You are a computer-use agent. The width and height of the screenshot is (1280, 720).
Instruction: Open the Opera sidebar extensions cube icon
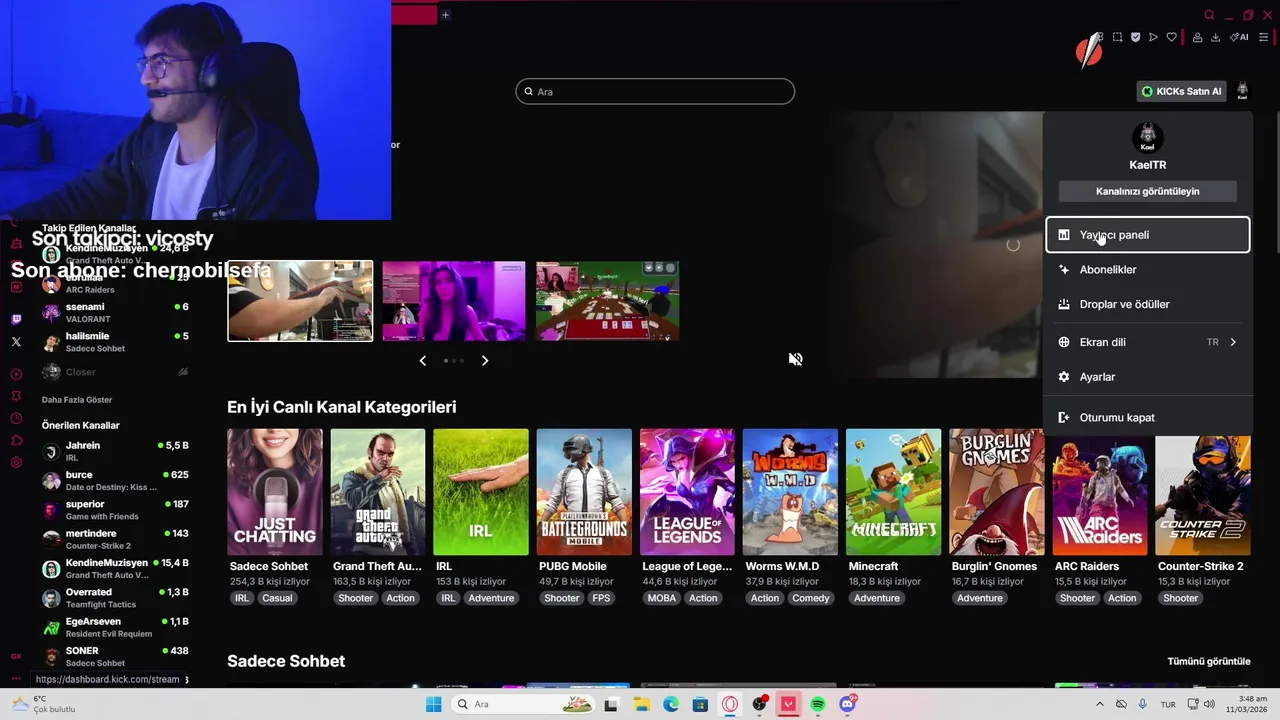(16, 440)
